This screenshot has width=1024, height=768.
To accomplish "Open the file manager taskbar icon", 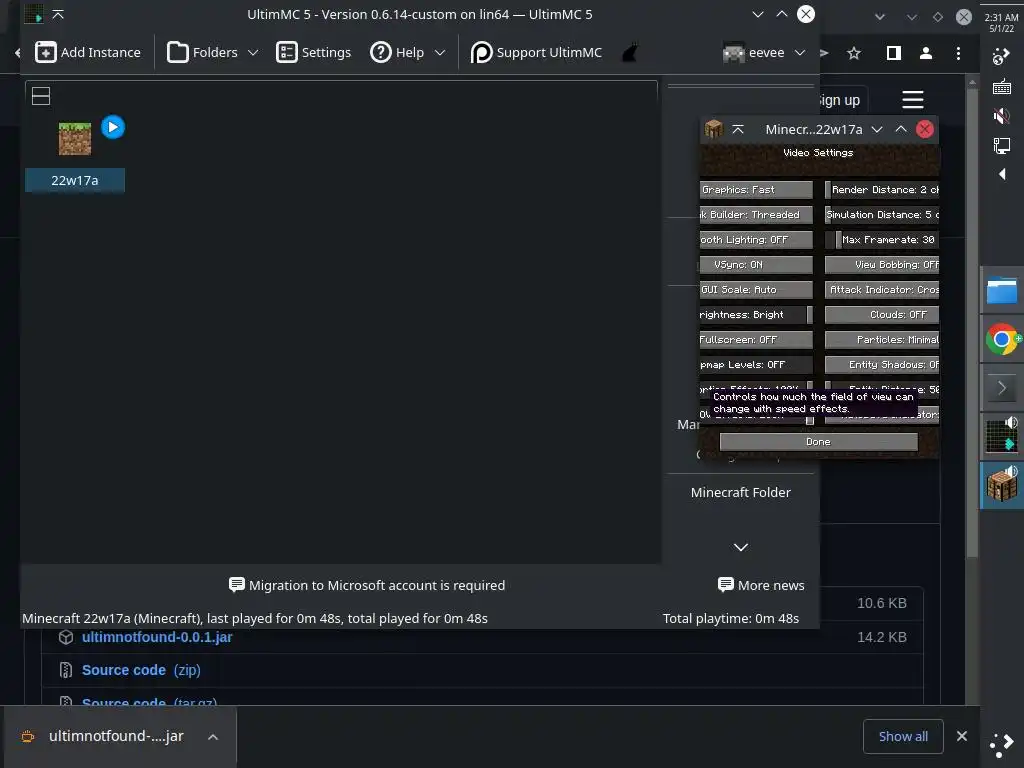I will (x=1002, y=291).
